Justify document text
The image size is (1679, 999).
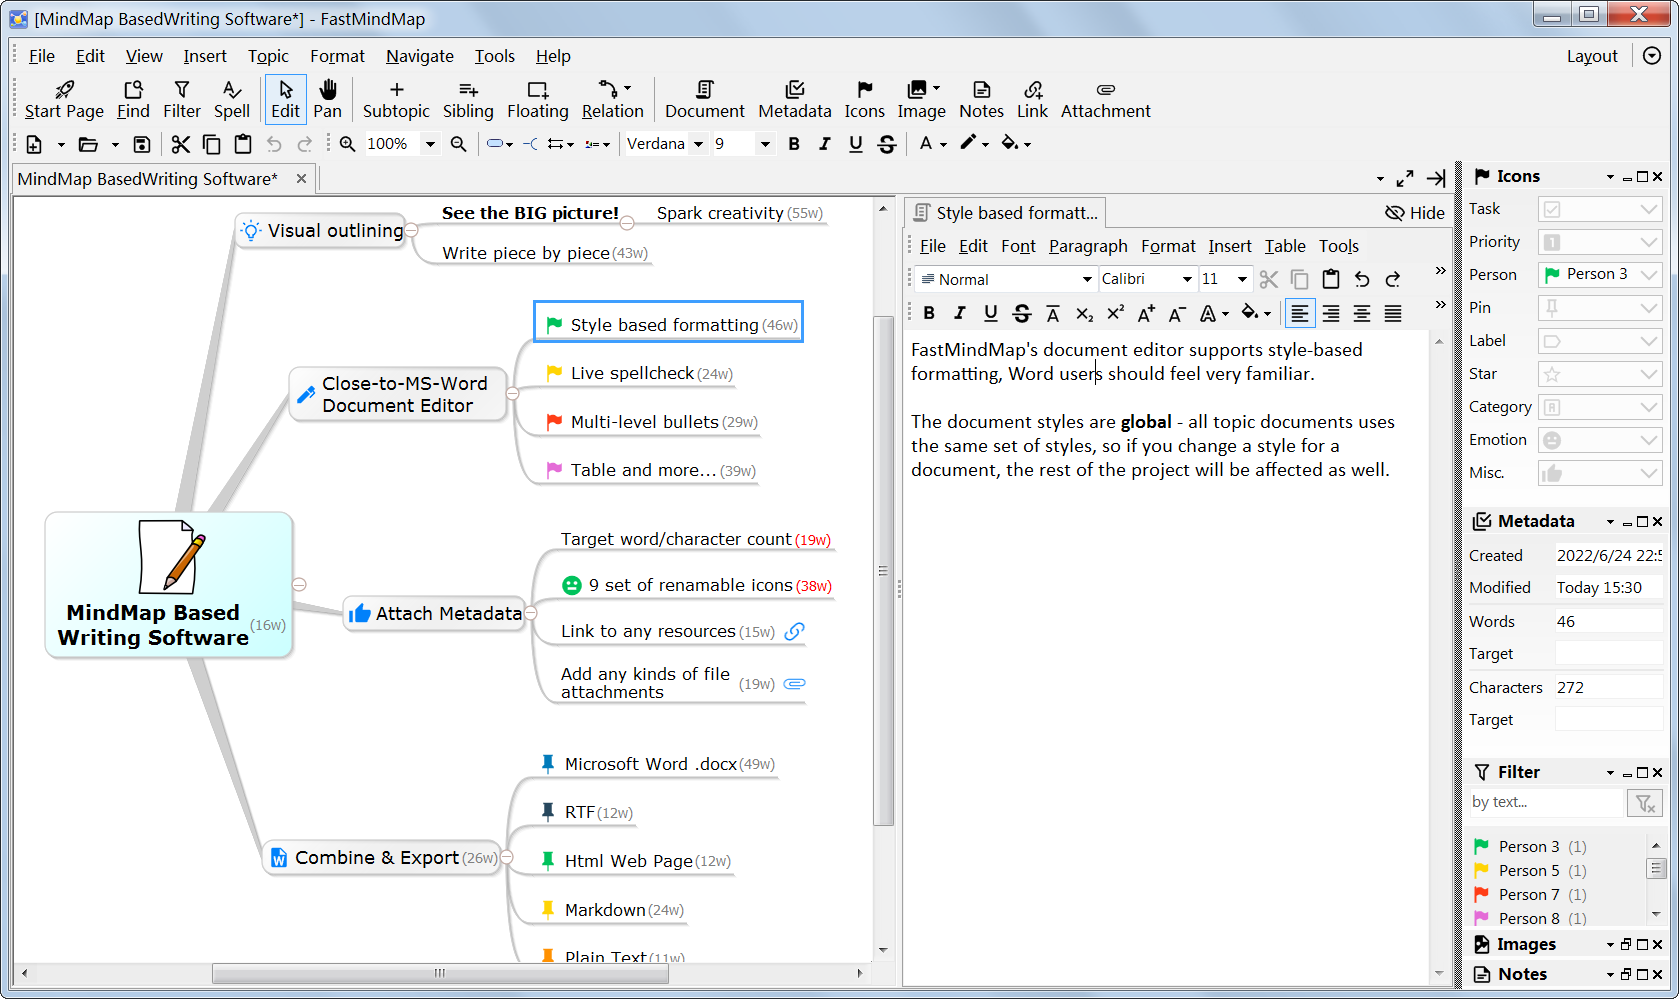[x=1393, y=314]
